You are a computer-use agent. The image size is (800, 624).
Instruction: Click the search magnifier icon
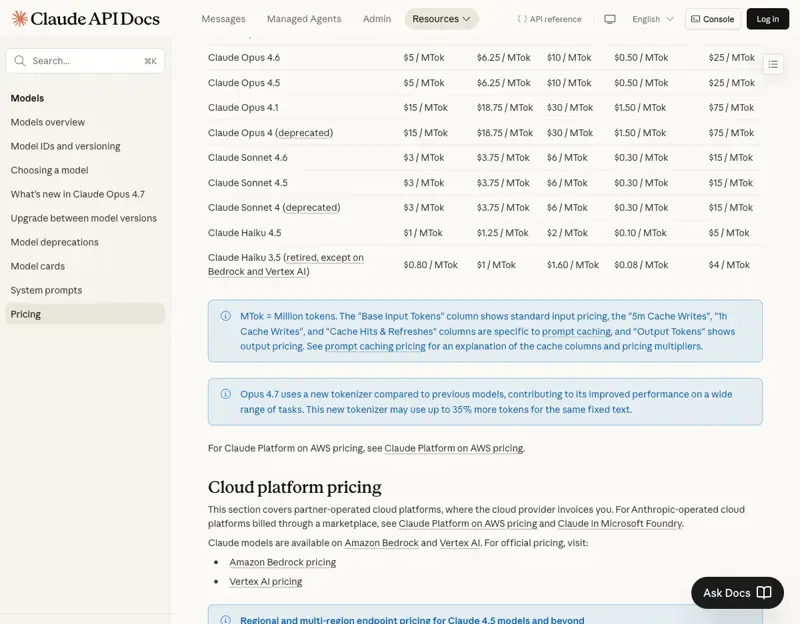(x=20, y=61)
